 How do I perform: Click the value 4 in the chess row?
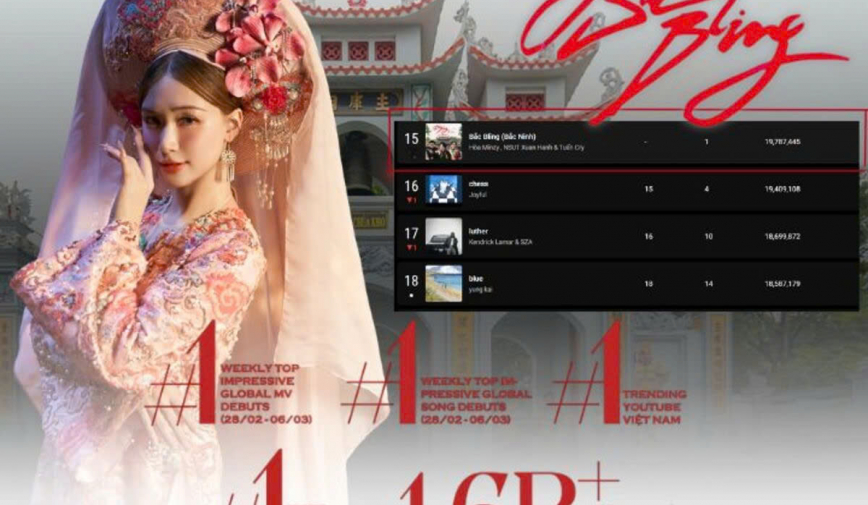[x=707, y=189]
